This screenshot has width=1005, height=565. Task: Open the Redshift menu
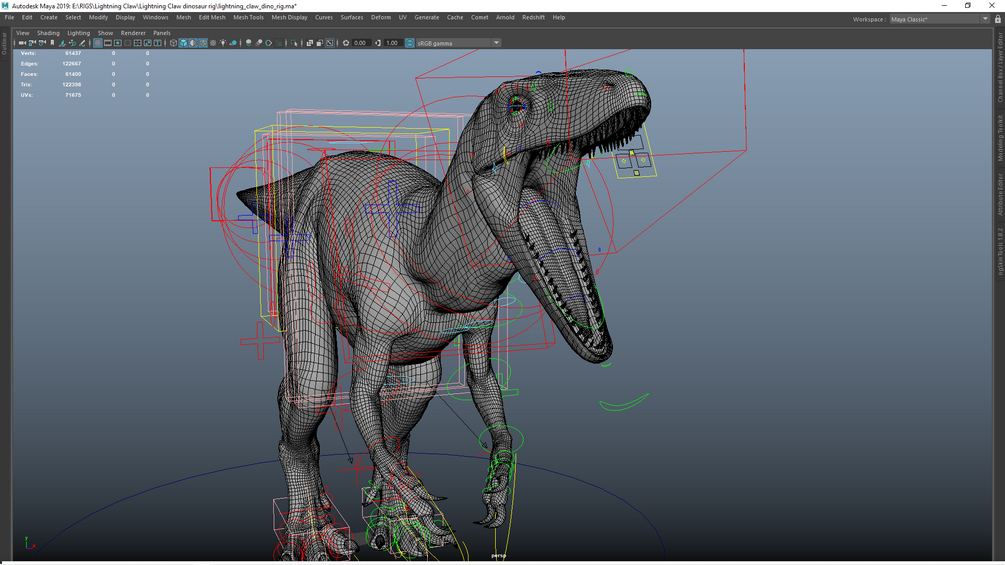(533, 17)
